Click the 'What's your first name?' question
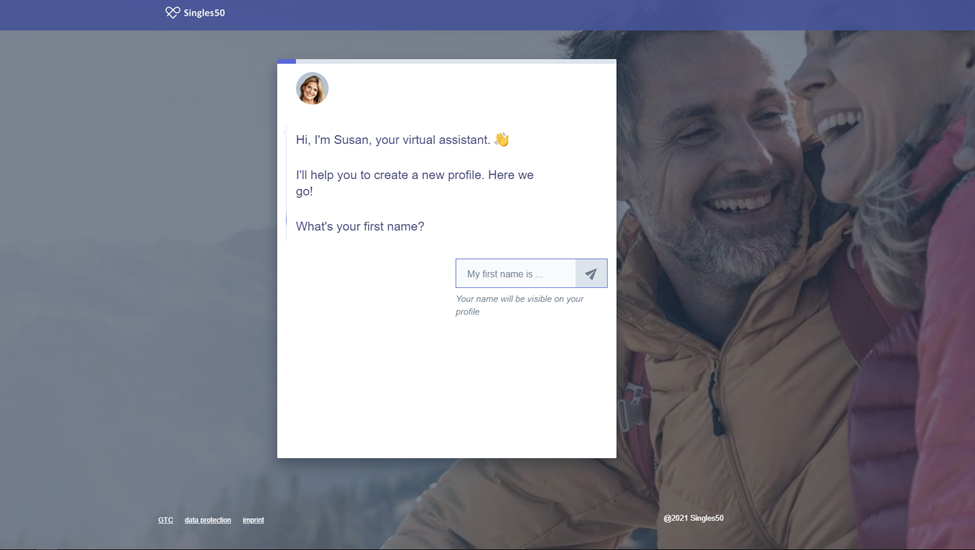The width and height of the screenshot is (975, 550). click(x=360, y=227)
